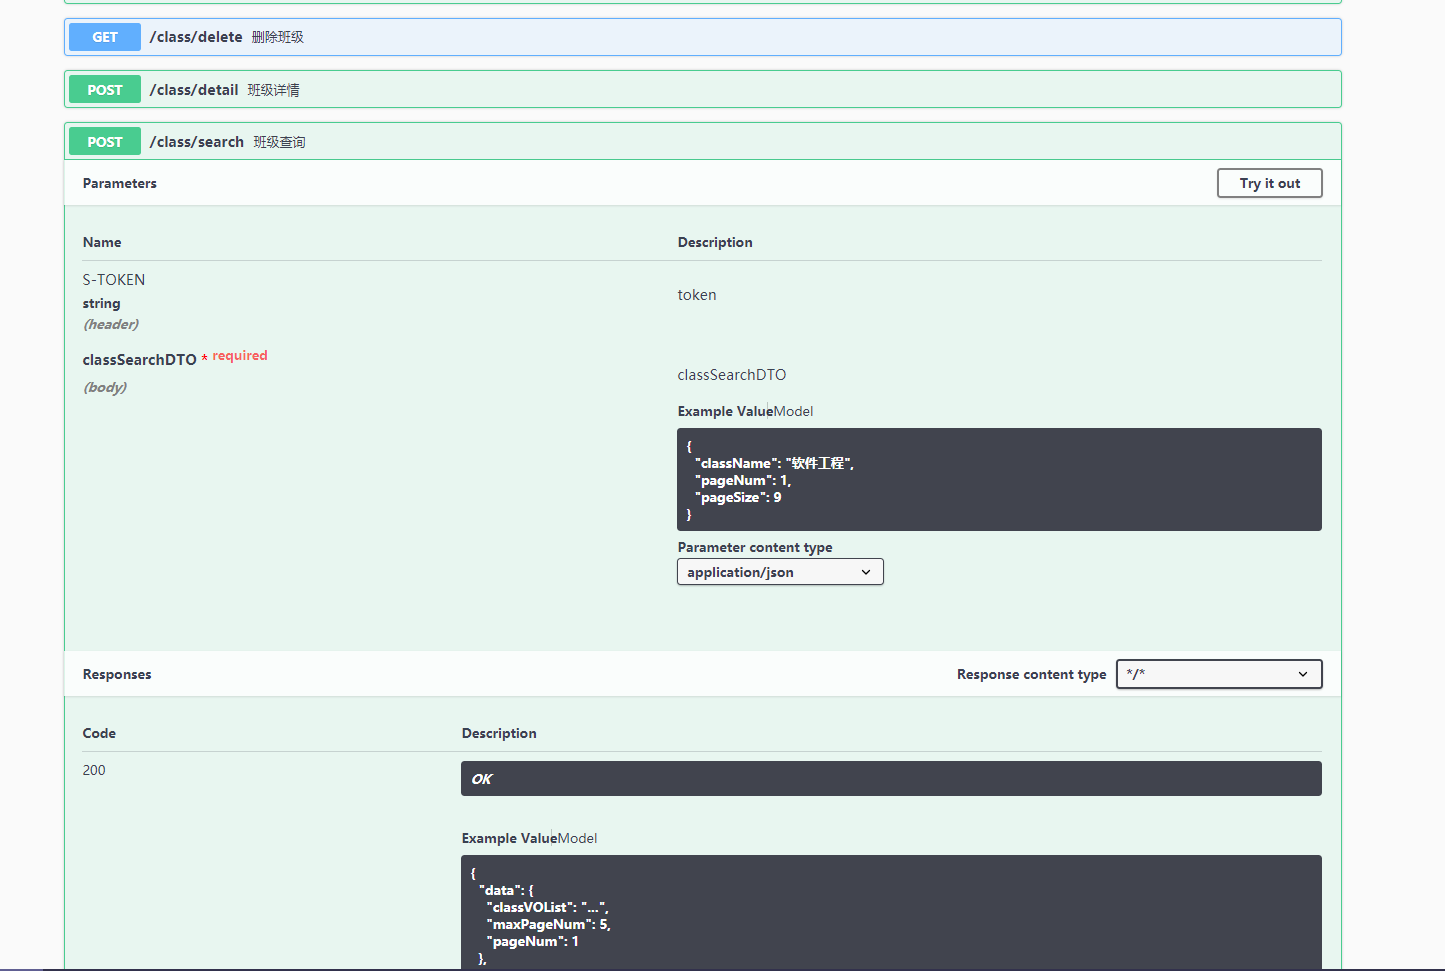Expand the POST /class/detail endpoint
The height and width of the screenshot is (971, 1445).
[700, 90]
